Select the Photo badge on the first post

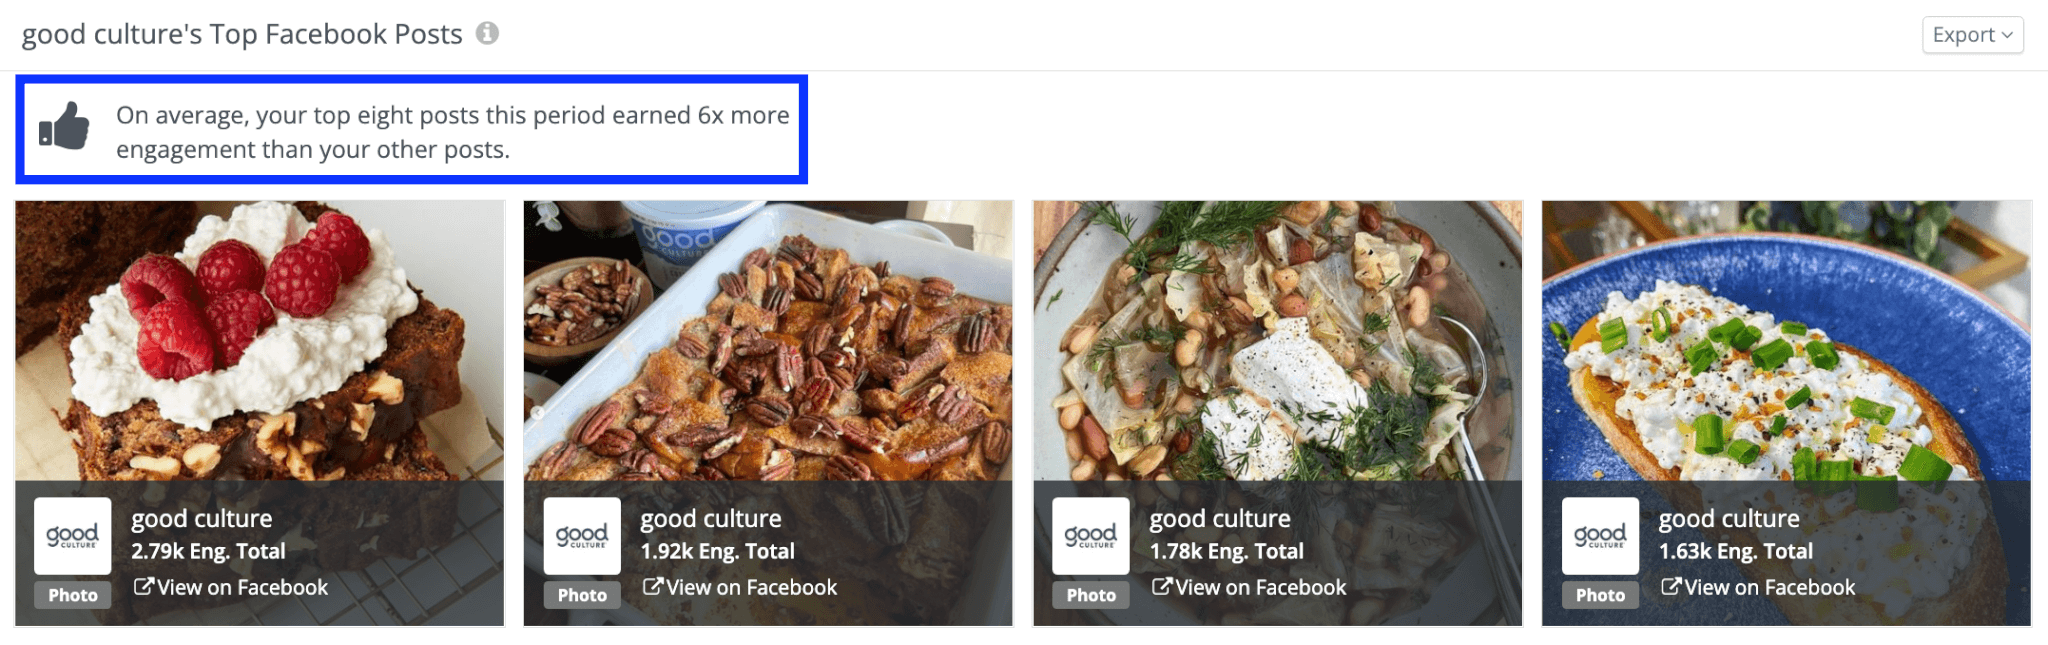tap(72, 595)
